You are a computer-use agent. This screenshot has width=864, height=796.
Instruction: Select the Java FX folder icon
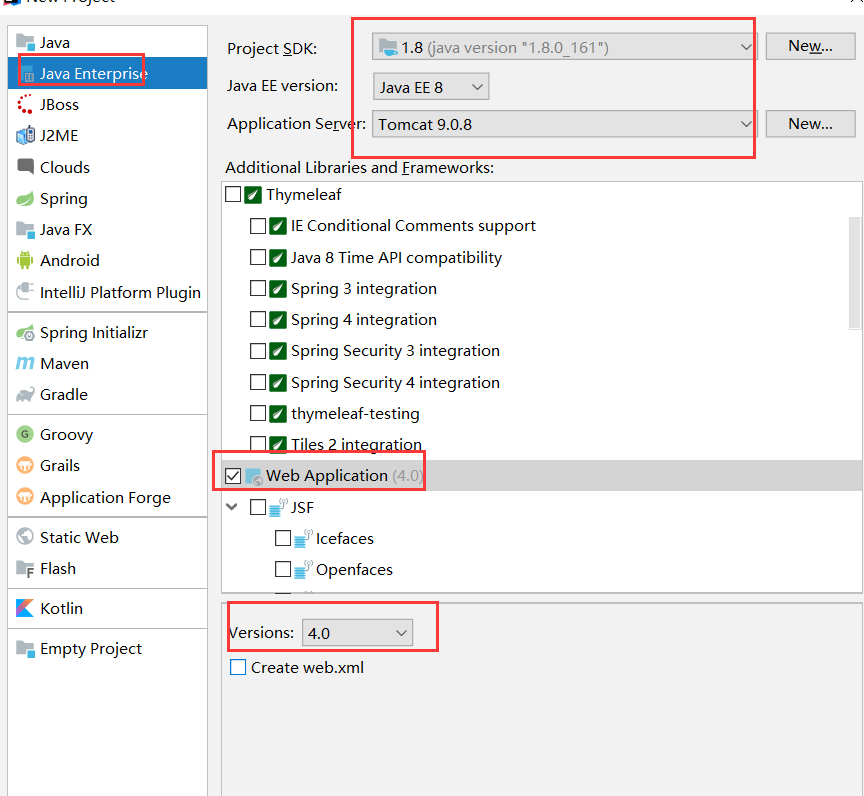coord(25,229)
